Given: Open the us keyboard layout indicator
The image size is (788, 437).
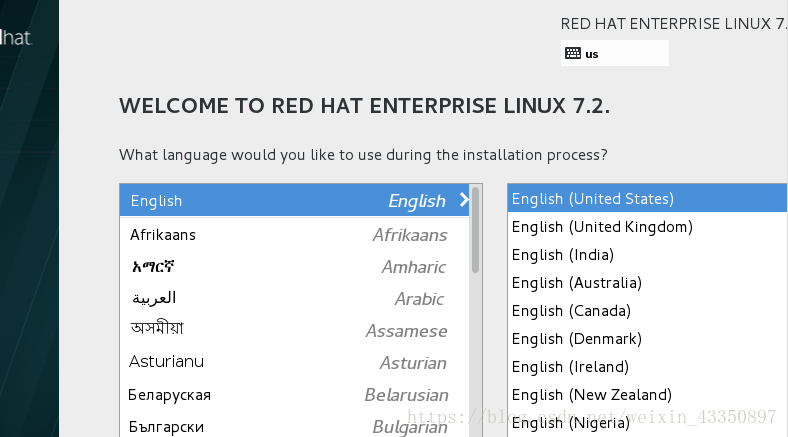Looking at the screenshot, I should tap(615, 53).
